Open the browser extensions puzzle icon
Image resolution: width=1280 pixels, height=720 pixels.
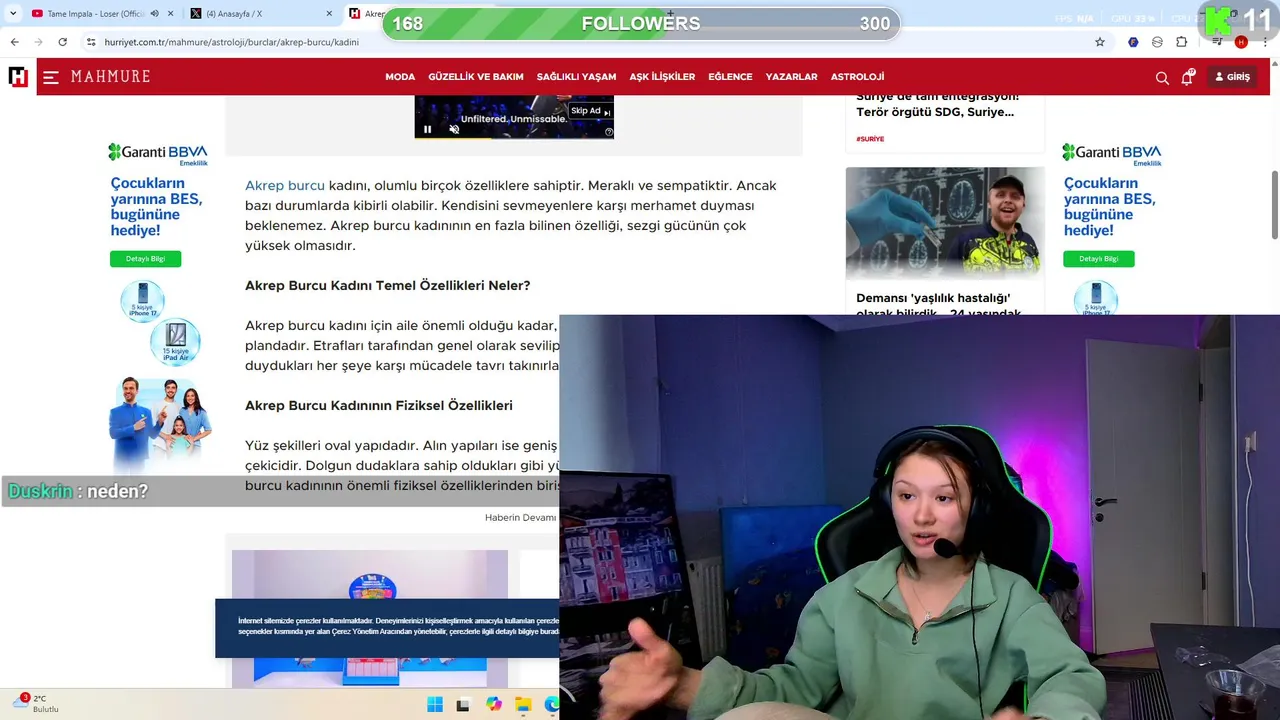pos(1182,42)
